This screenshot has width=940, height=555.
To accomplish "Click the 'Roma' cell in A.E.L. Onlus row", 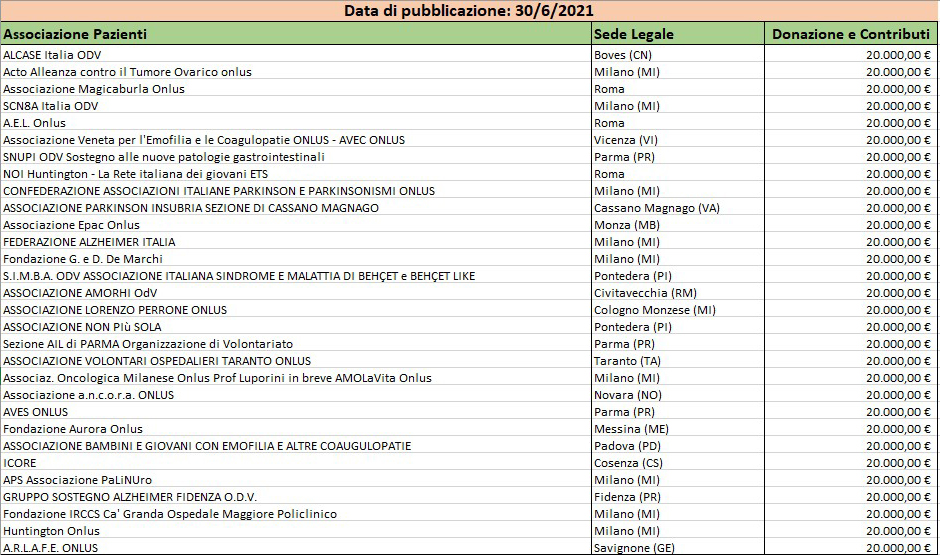I will [678, 123].
